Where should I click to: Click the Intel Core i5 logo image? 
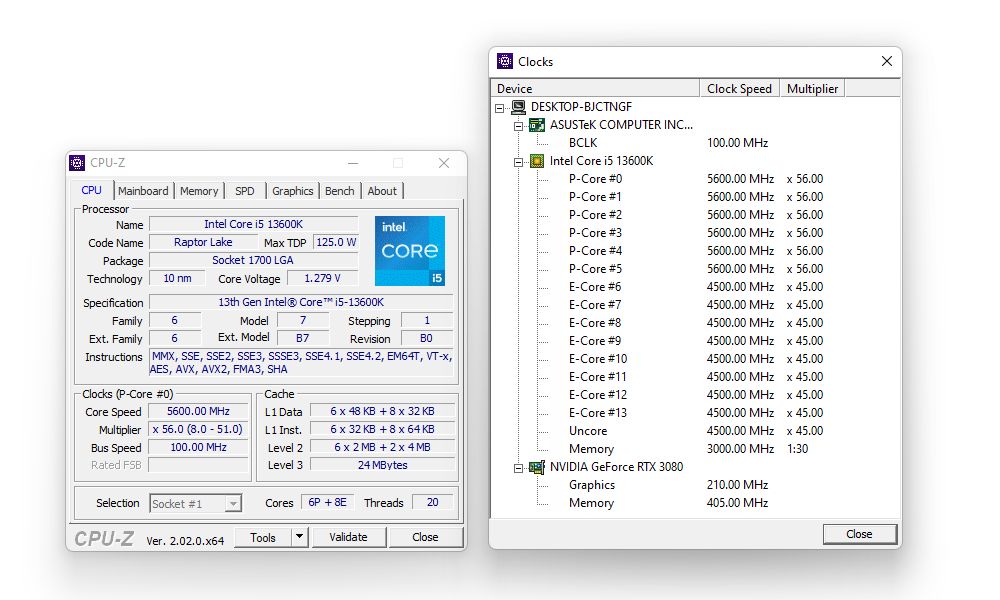[410, 251]
